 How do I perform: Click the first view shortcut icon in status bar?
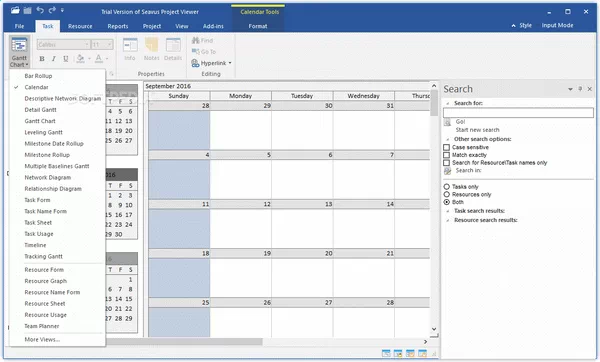[386, 354]
